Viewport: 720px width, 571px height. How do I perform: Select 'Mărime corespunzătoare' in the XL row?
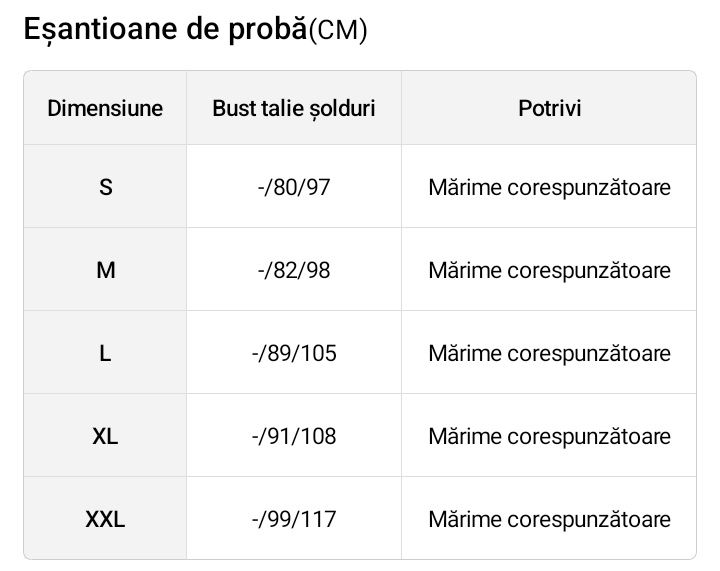(x=549, y=436)
